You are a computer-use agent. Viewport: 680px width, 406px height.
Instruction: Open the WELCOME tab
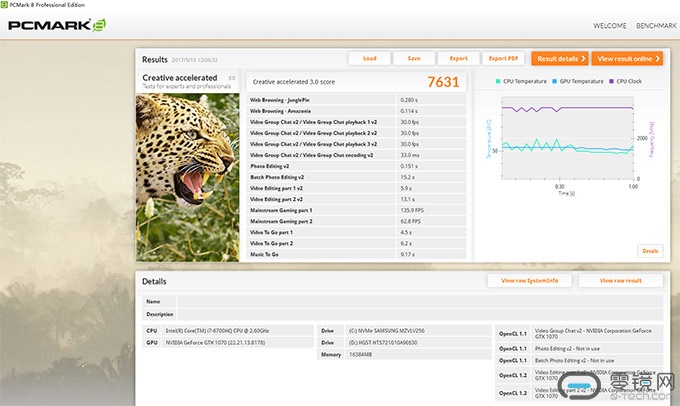(610, 26)
